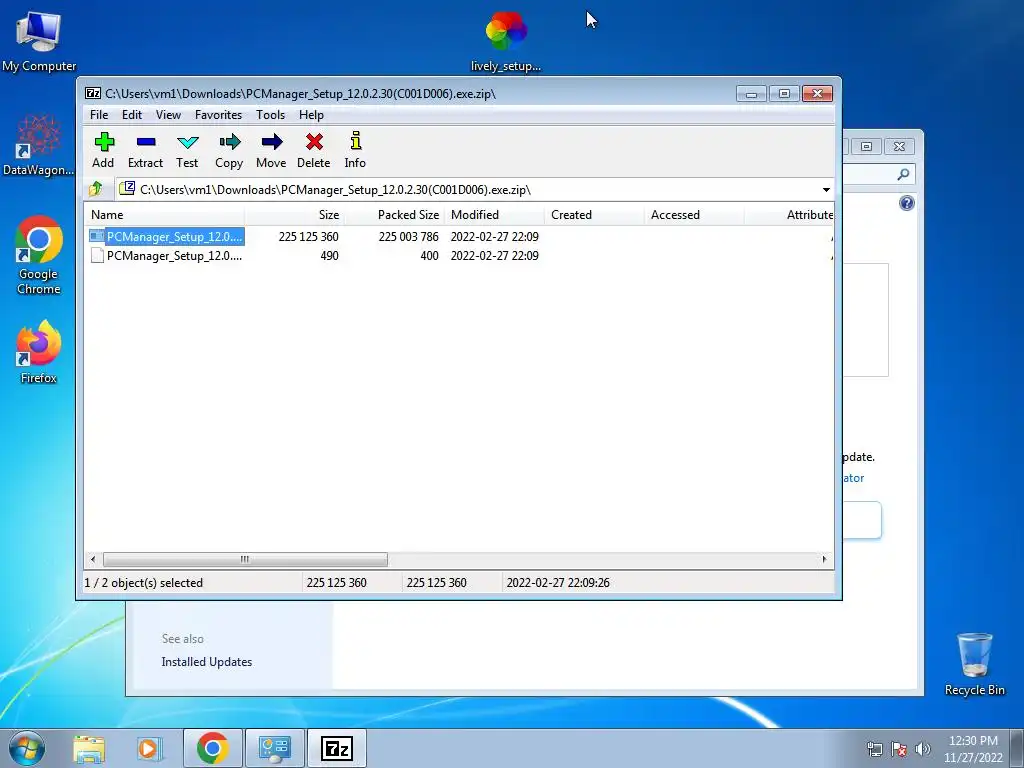Click the volume speaker tray icon
The width and height of the screenshot is (1024, 768).
[x=923, y=749]
